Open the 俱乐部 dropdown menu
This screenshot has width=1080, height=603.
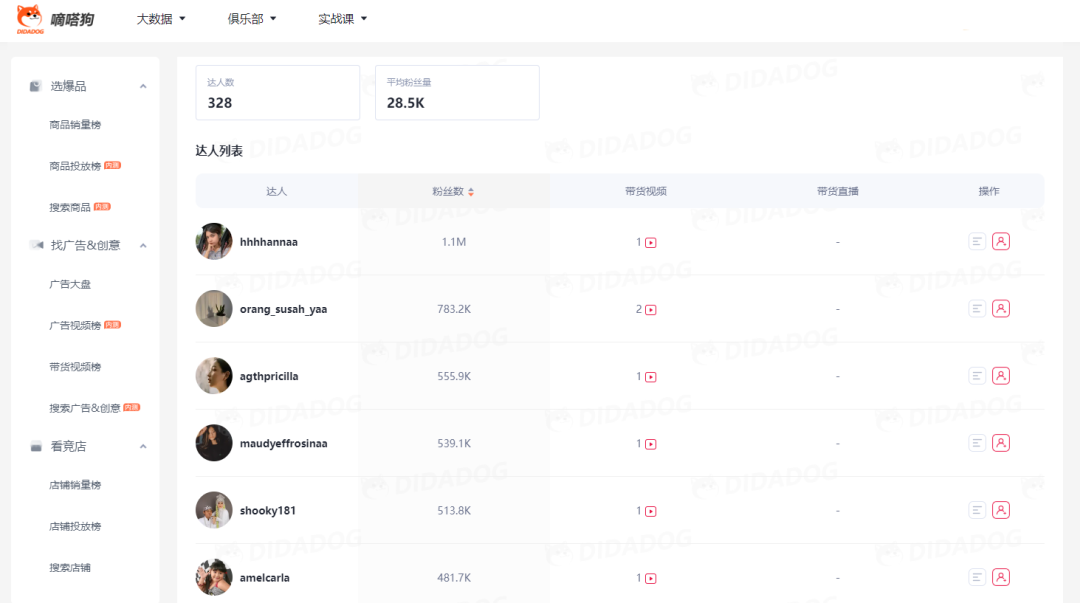coord(251,19)
